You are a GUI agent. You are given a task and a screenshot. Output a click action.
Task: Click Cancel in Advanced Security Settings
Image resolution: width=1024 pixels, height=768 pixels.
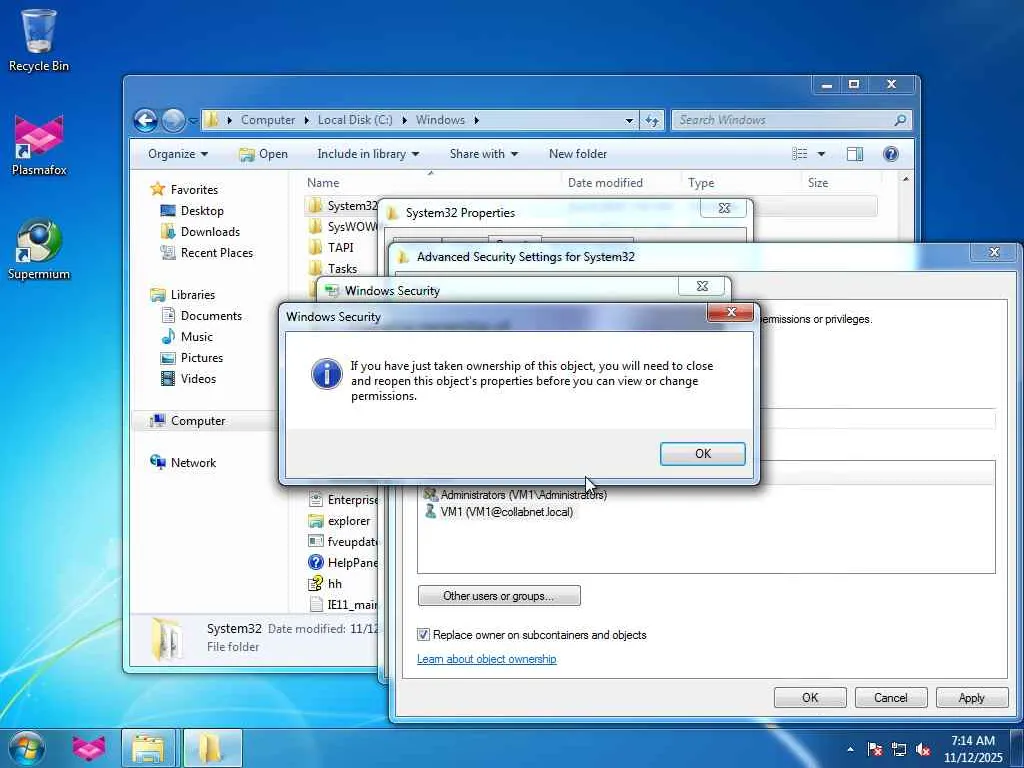click(x=891, y=697)
